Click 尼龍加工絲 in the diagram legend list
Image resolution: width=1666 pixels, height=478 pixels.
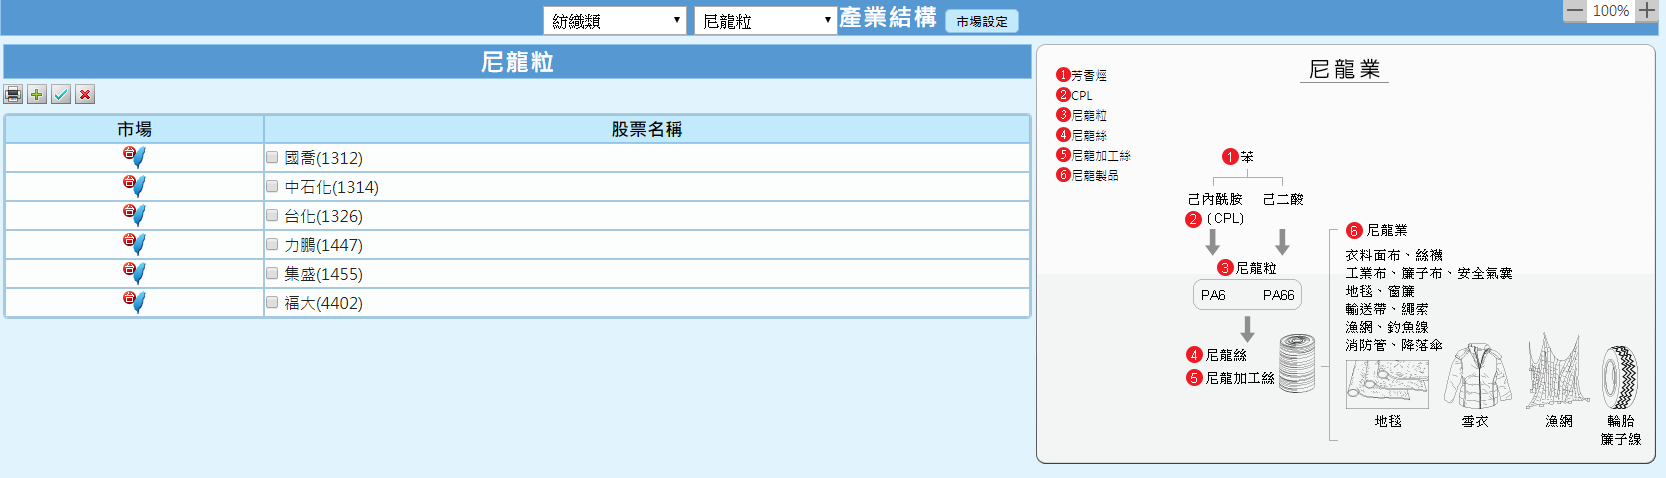tap(1100, 155)
